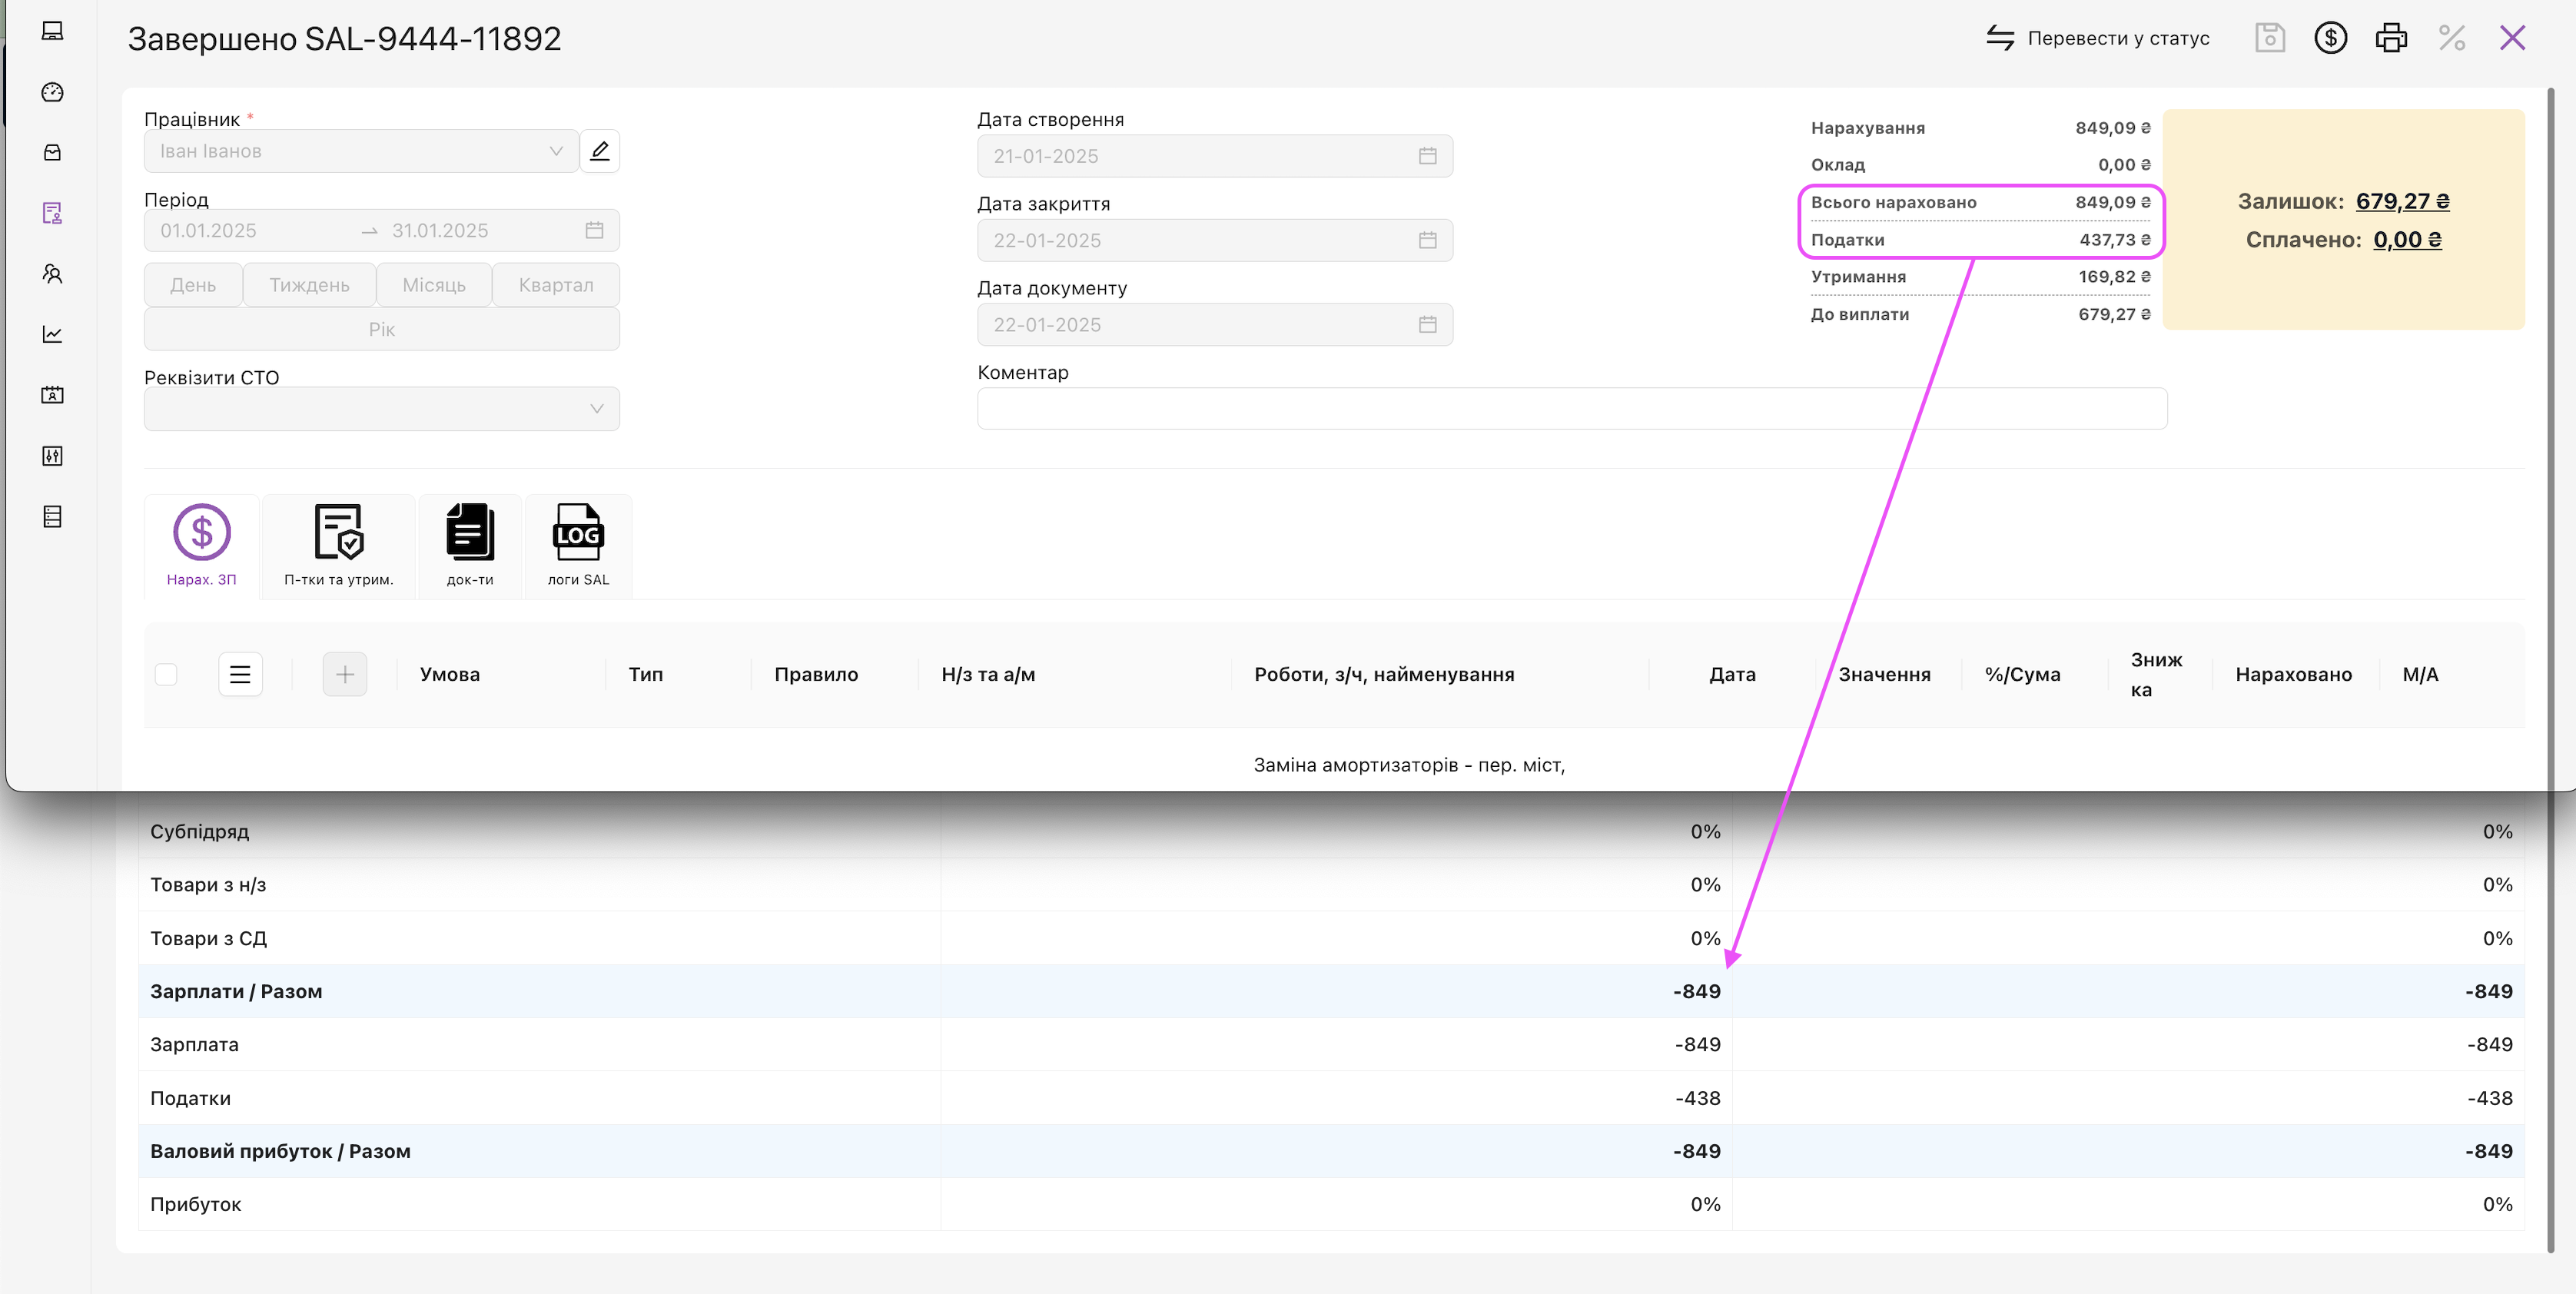Click the Коментар input field
Image resolution: width=2576 pixels, height=1294 pixels.
[x=1571, y=409]
